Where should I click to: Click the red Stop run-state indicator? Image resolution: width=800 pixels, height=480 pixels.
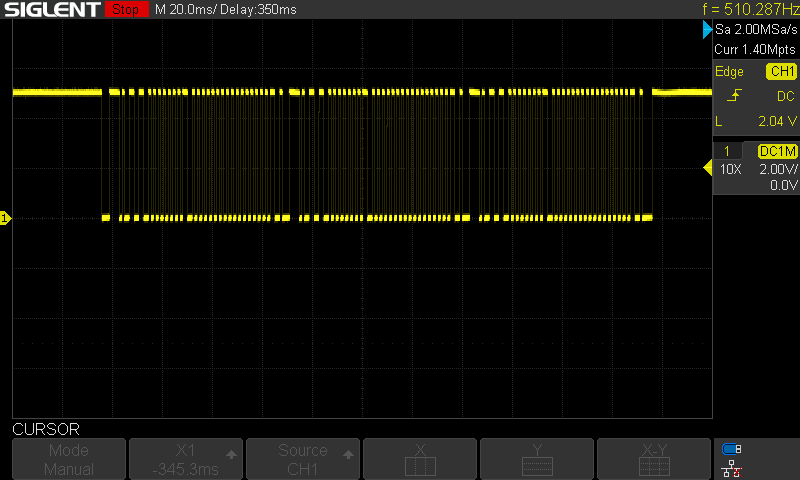pos(126,9)
